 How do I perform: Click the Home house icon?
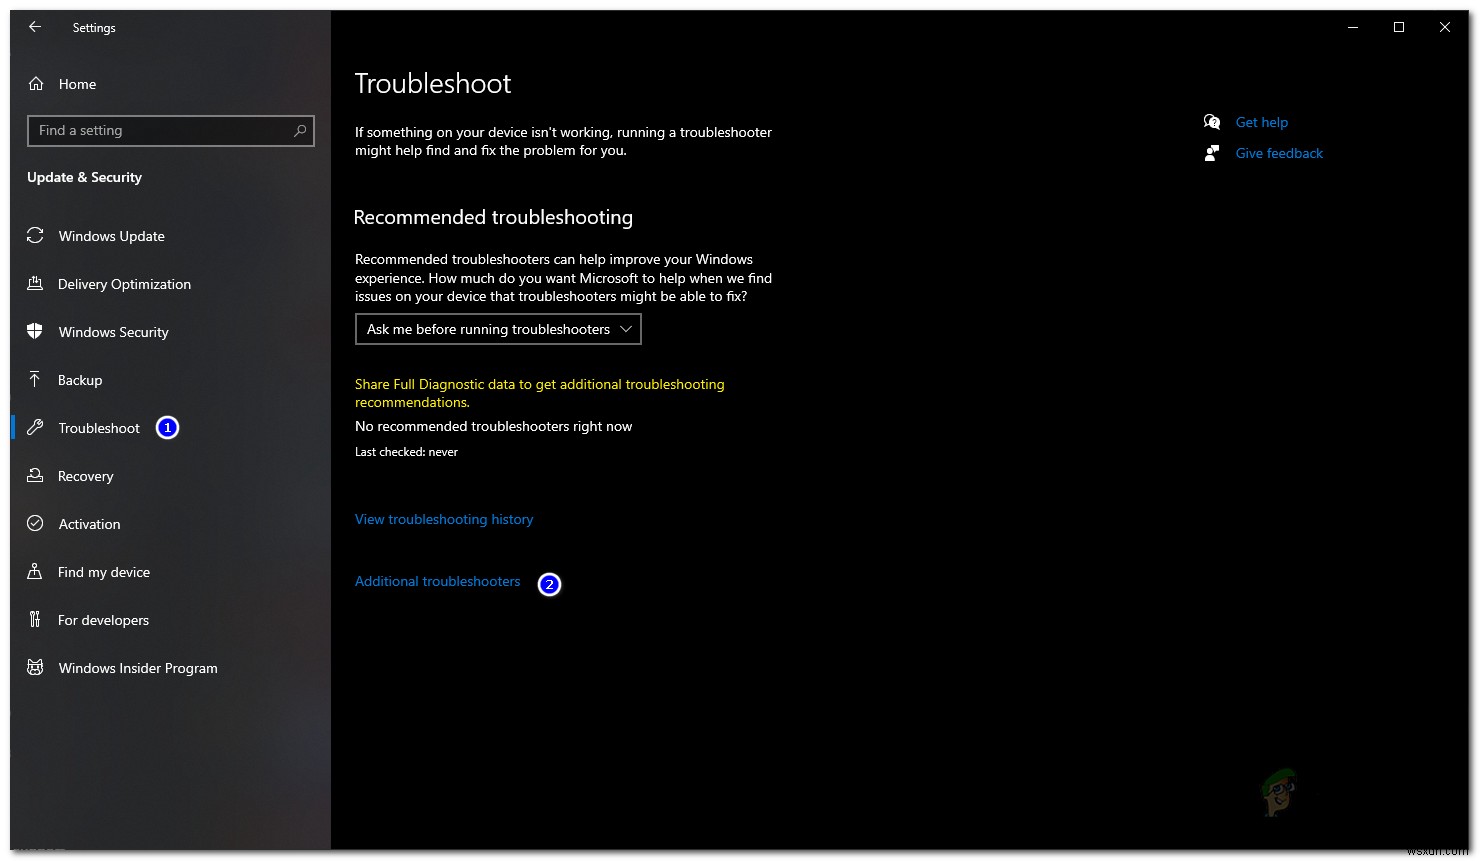point(35,83)
